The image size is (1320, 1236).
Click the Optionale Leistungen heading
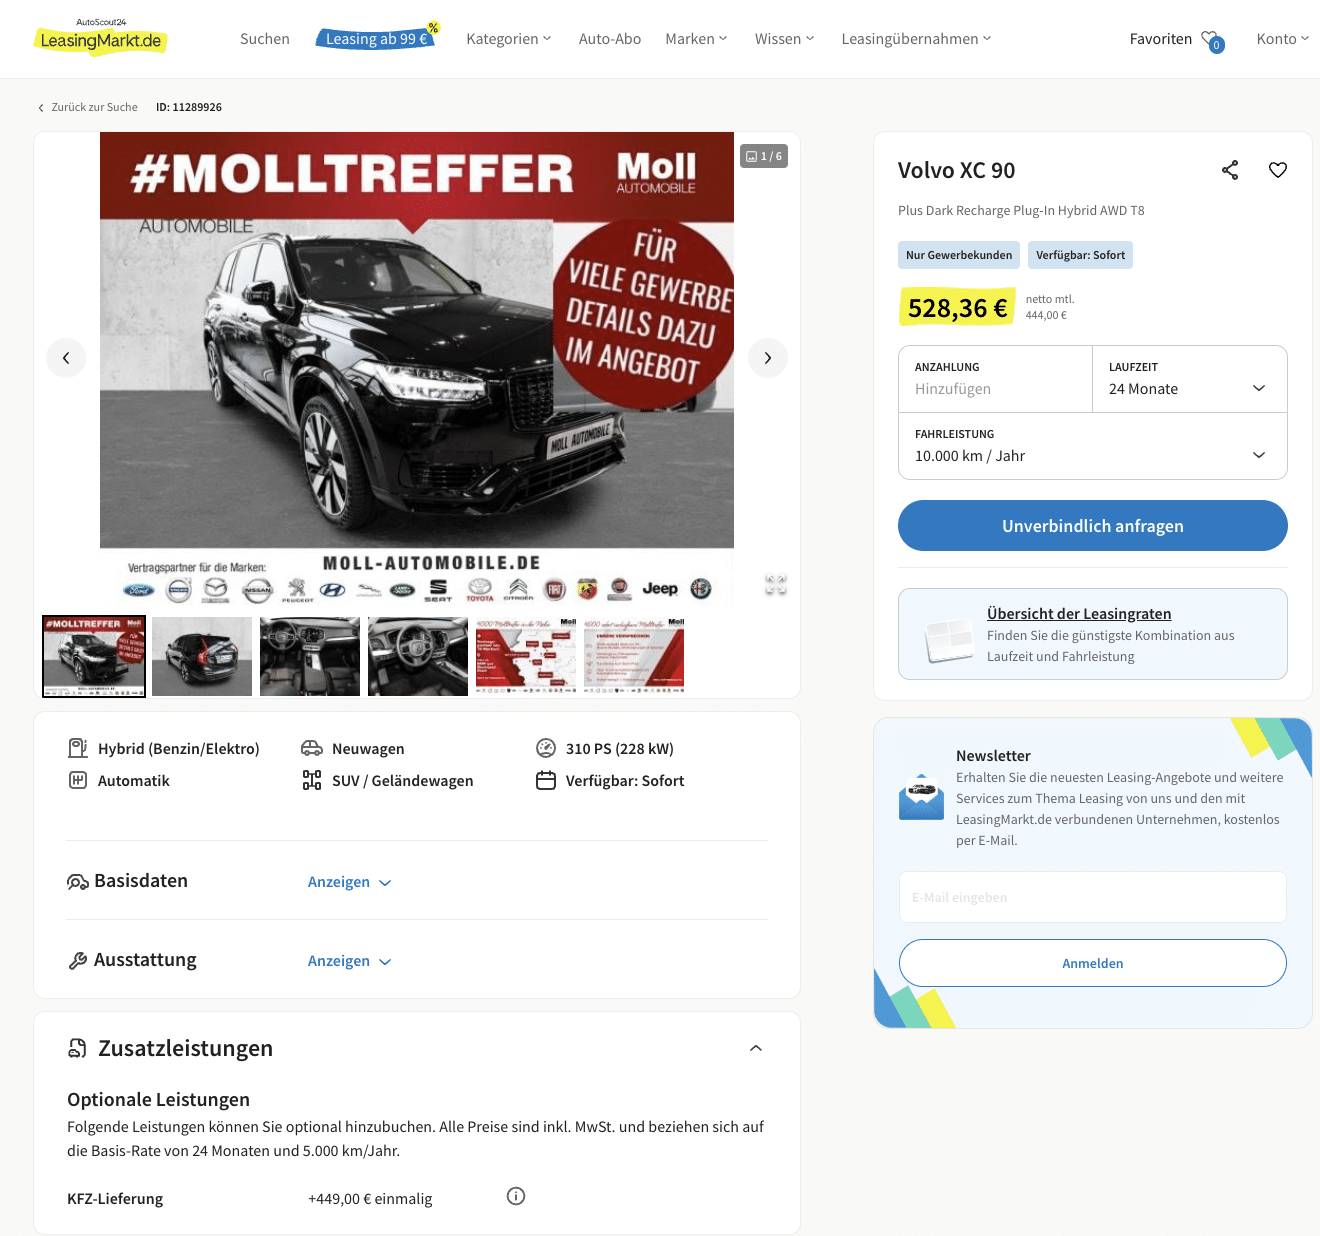click(x=158, y=1099)
